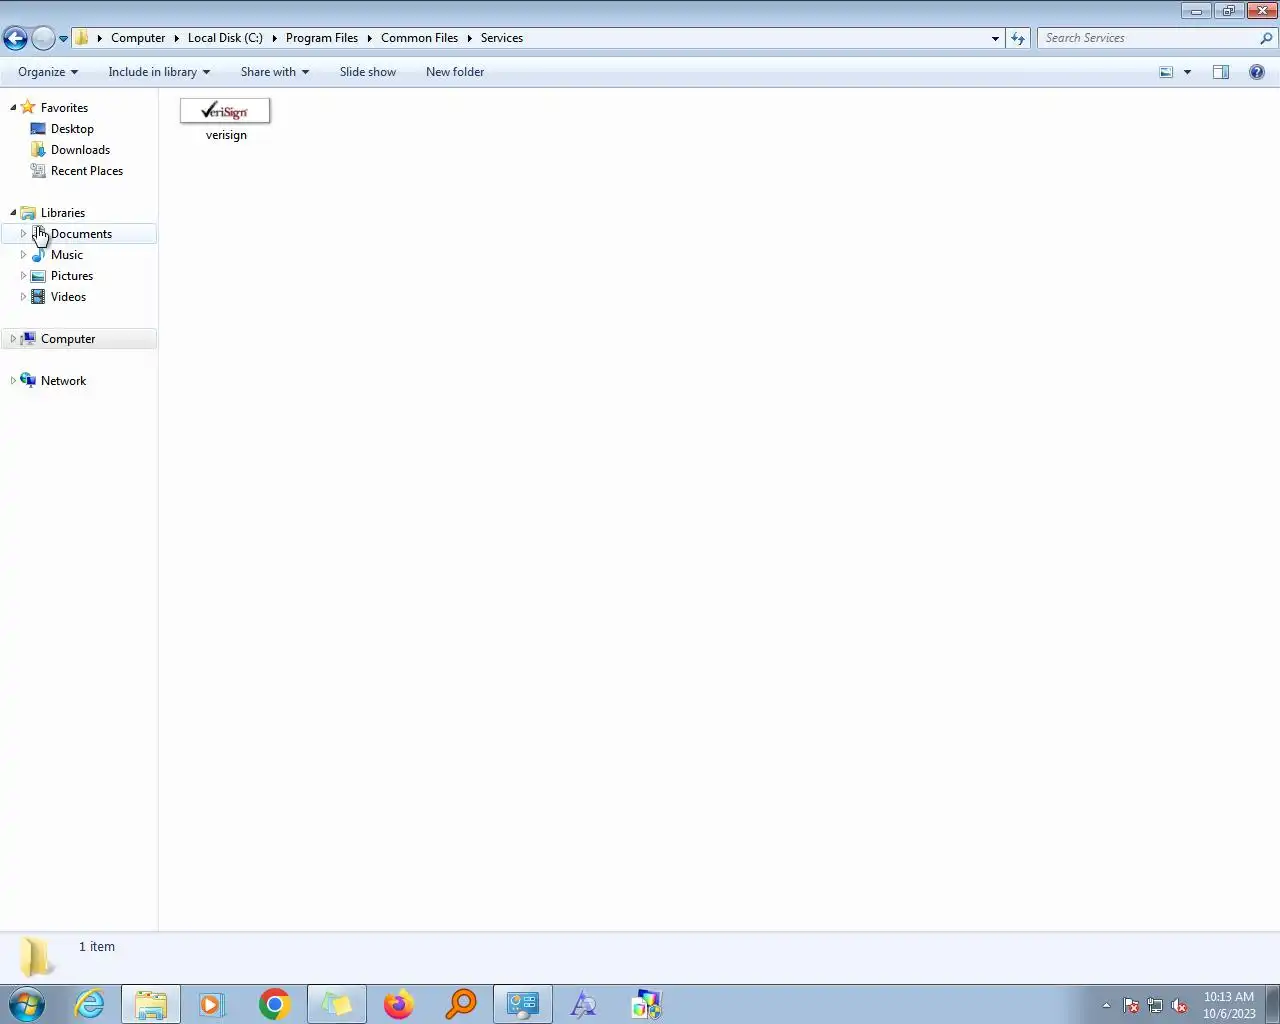Start the Slide show
Viewport: 1280px width, 1024px height.
pos(368,72)
